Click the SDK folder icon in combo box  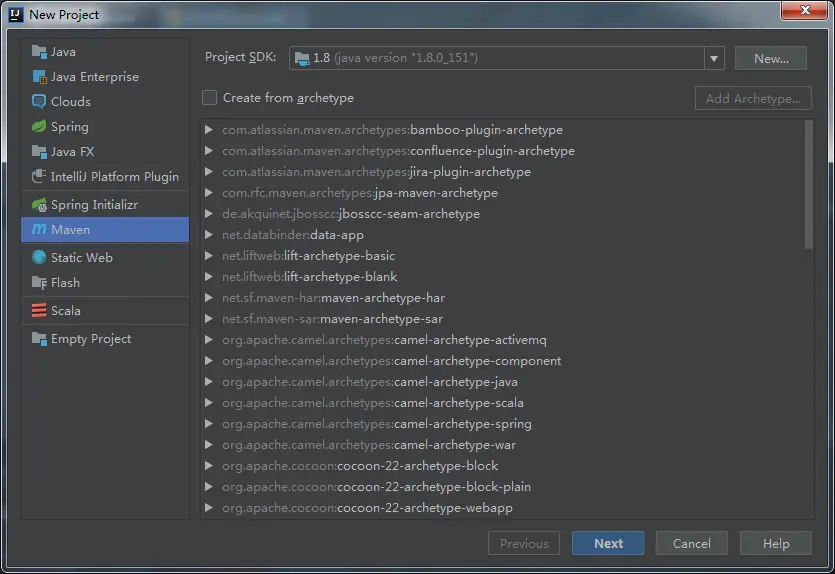302,58
